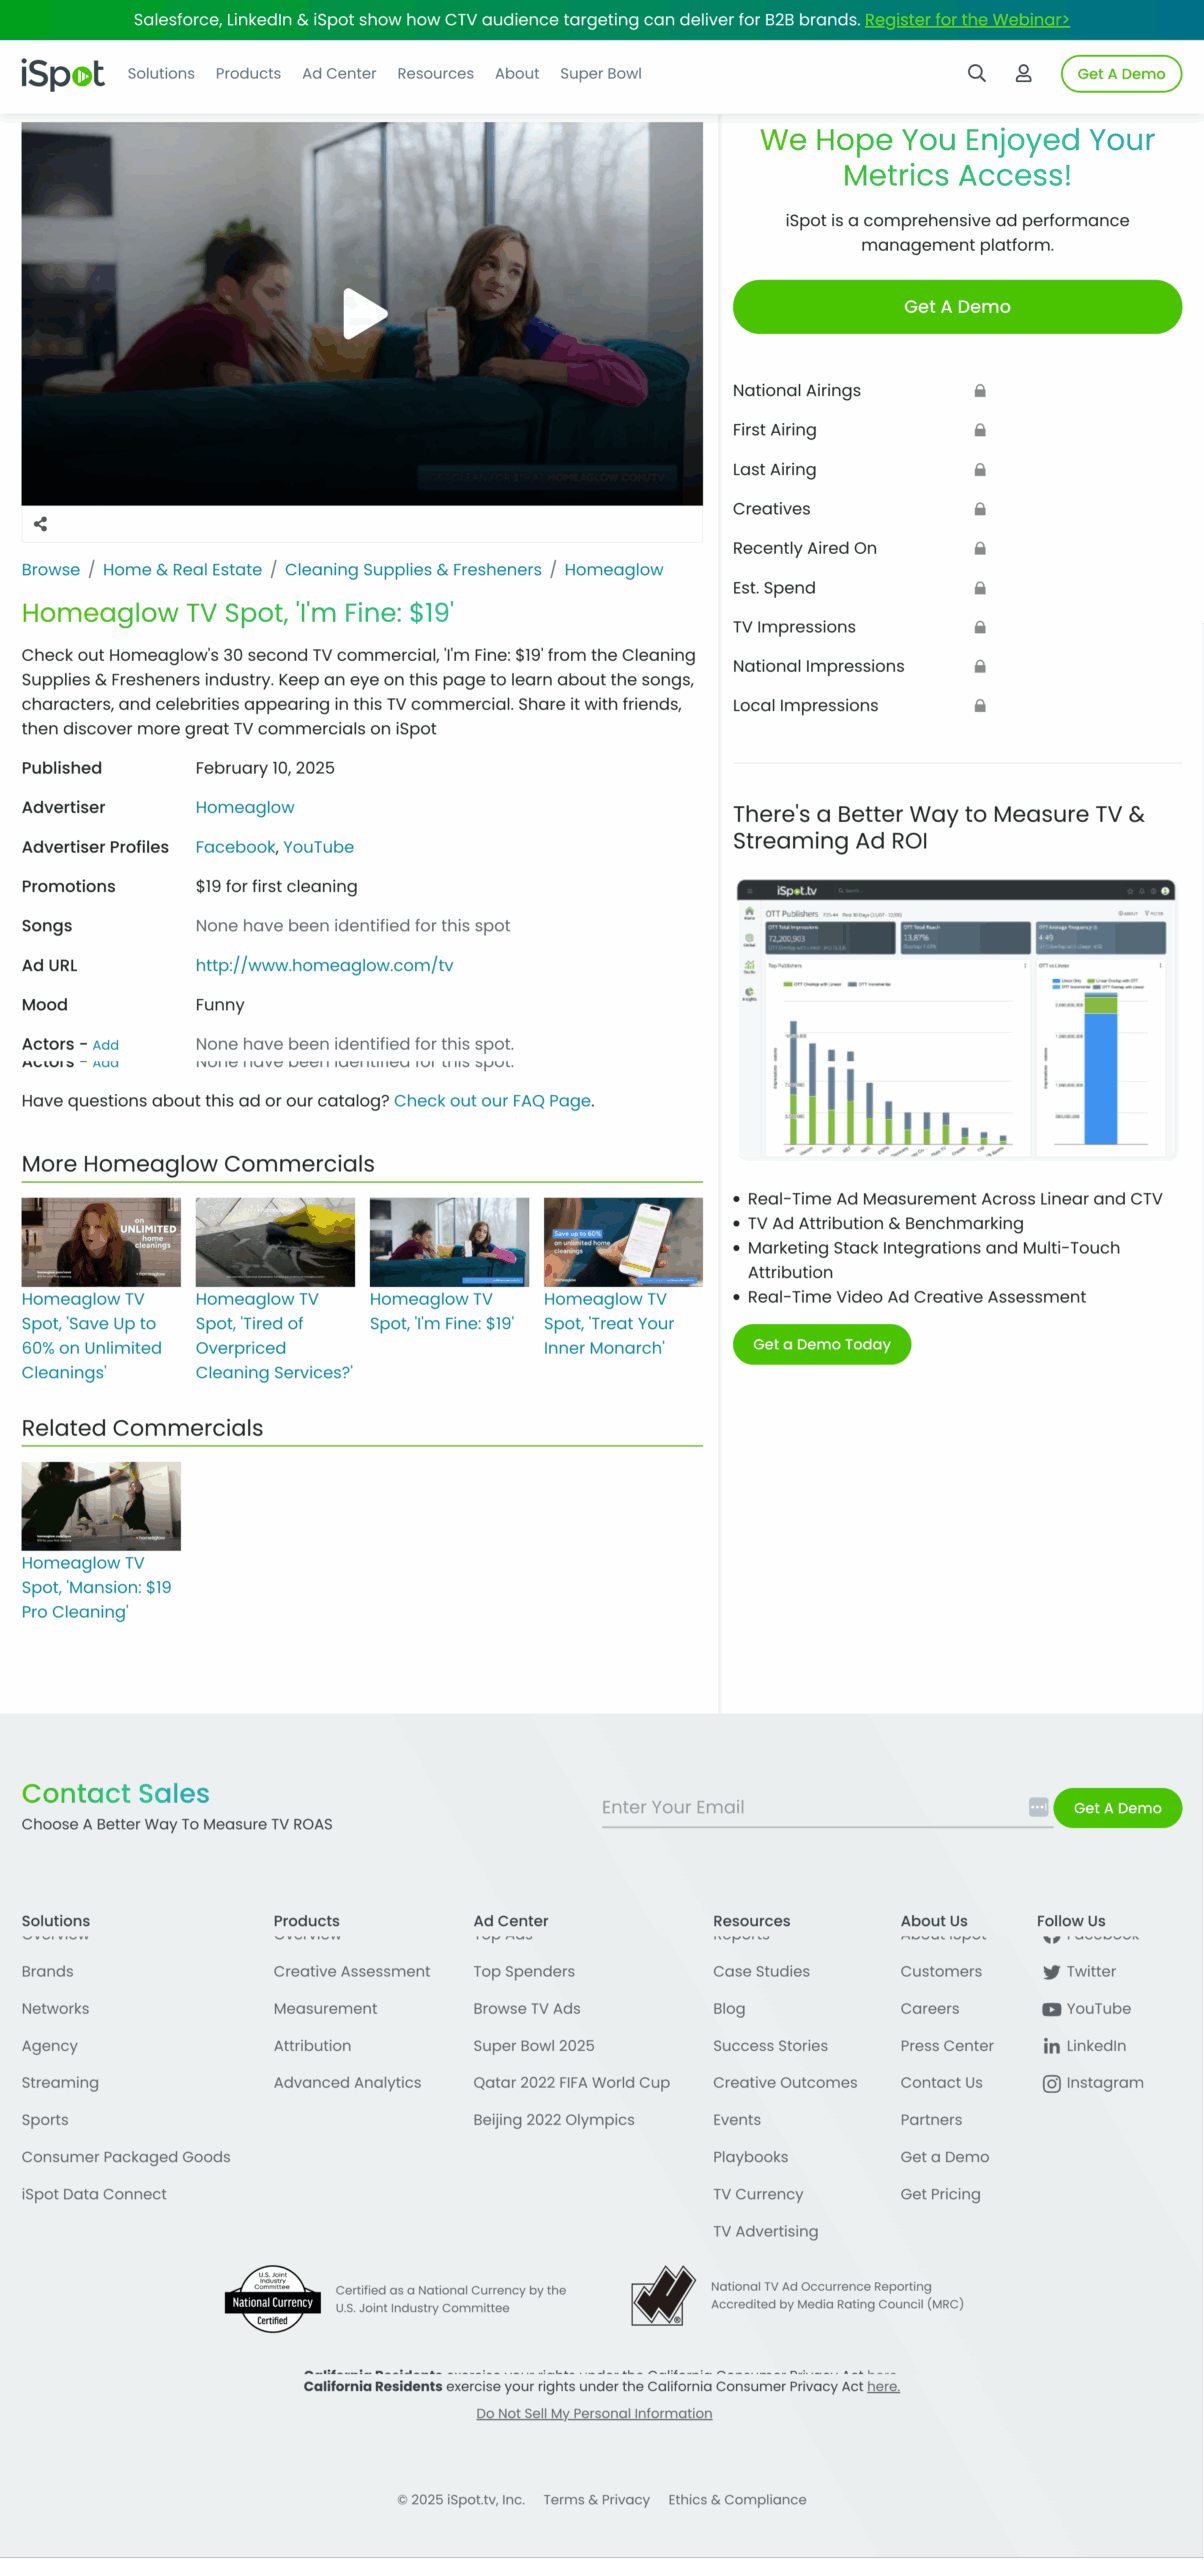Click Register for the Webinar link

point(967,20)
